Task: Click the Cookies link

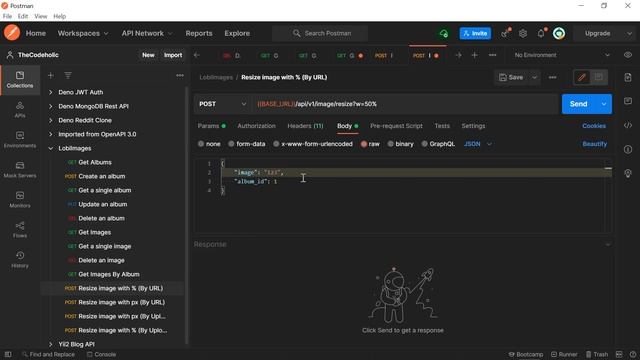Action: pyautogui.click(x=594, y=126)
